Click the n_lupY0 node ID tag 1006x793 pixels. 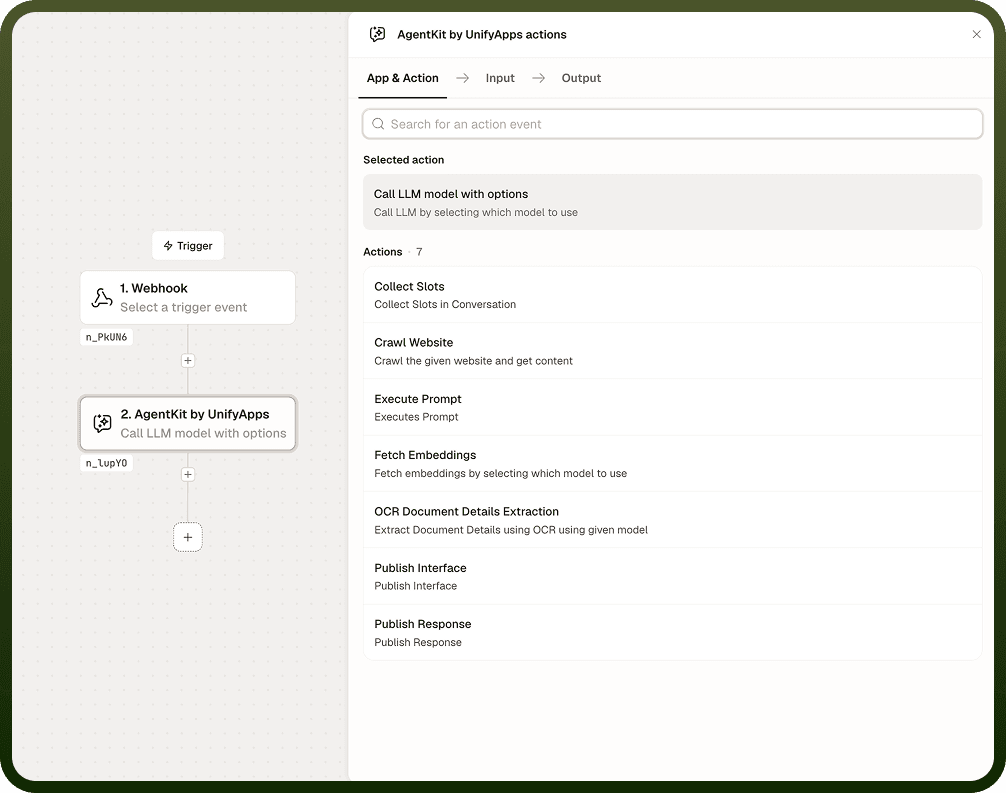107,463
